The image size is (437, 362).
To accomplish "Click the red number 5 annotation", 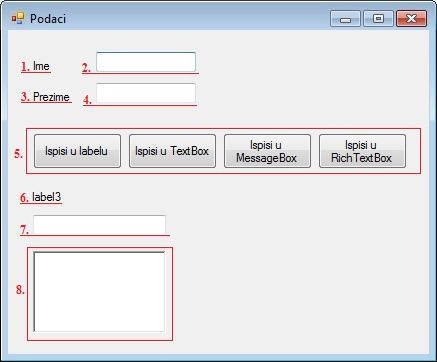I will pyautogui.click(x=19, y=154).
